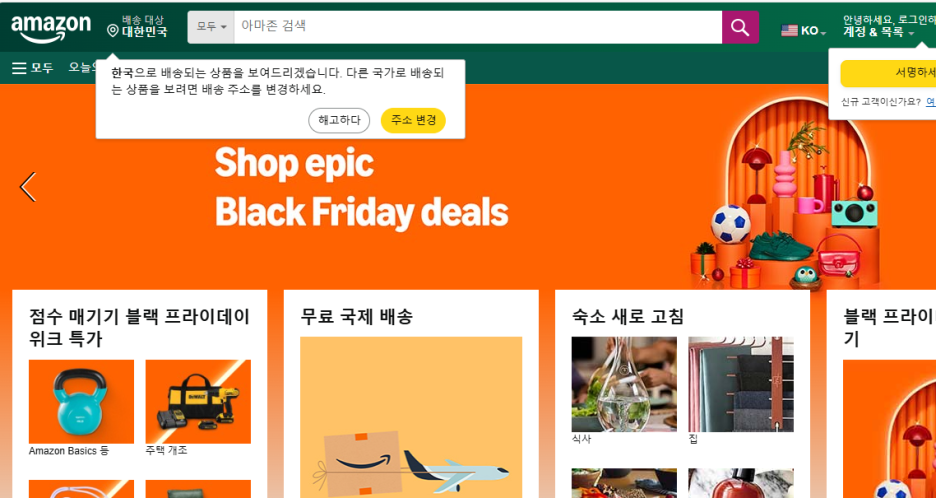Open the DeWalt drill 주택 개조 thumbnail
Image resolution: width=936 pixels, height=498 pixels.
(x=198, y=401)
